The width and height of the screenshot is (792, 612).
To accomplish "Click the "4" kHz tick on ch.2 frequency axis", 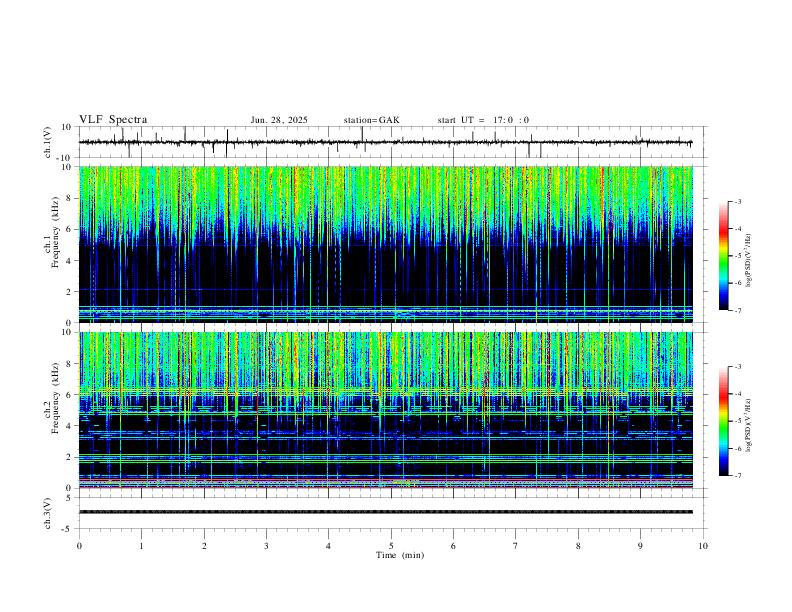I will tap(70, 426).
